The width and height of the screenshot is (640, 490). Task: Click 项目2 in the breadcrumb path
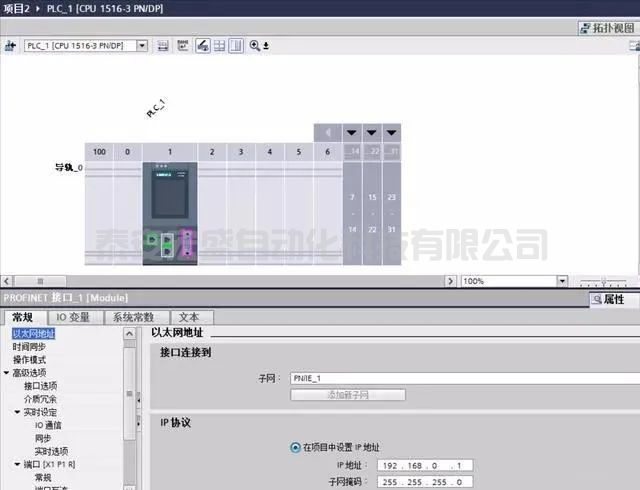[16, 8]
